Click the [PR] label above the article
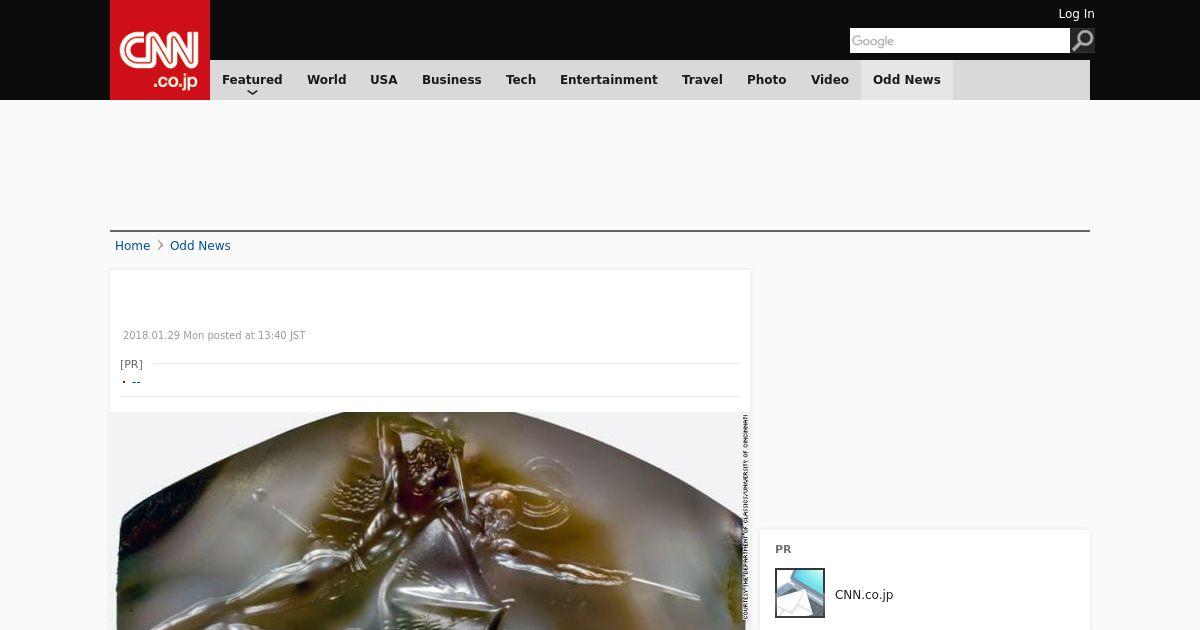The width and height of the screenshot is (1200, 630). pyautogui.click(x=131, y=364)
